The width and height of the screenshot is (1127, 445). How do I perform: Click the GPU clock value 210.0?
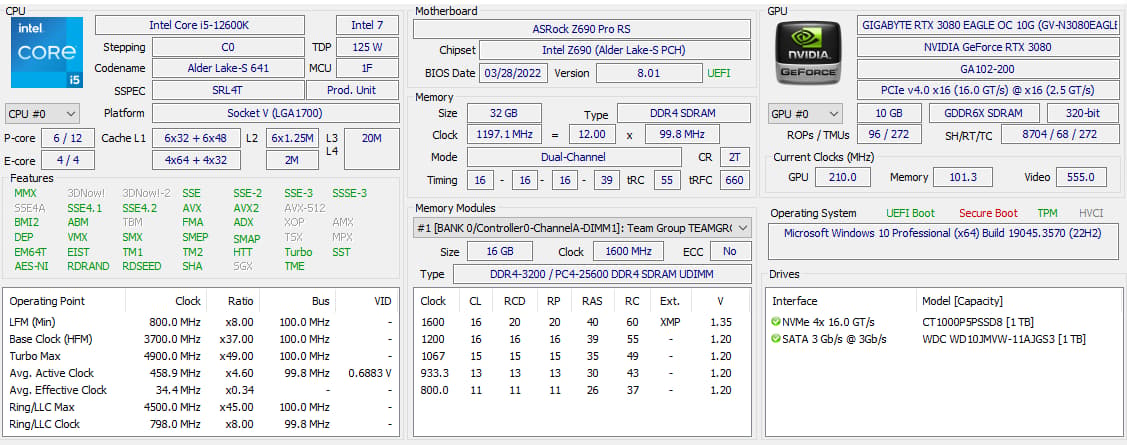click(x=842, y=177)
